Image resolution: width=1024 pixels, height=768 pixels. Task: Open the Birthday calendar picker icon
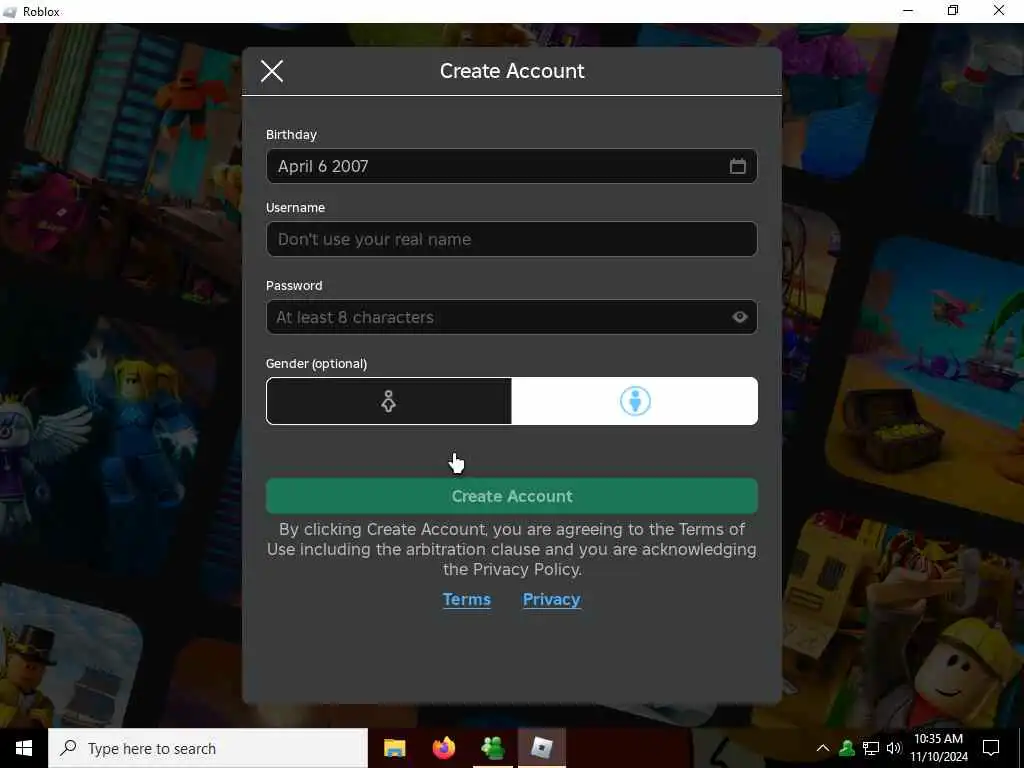tap(737, 166)
